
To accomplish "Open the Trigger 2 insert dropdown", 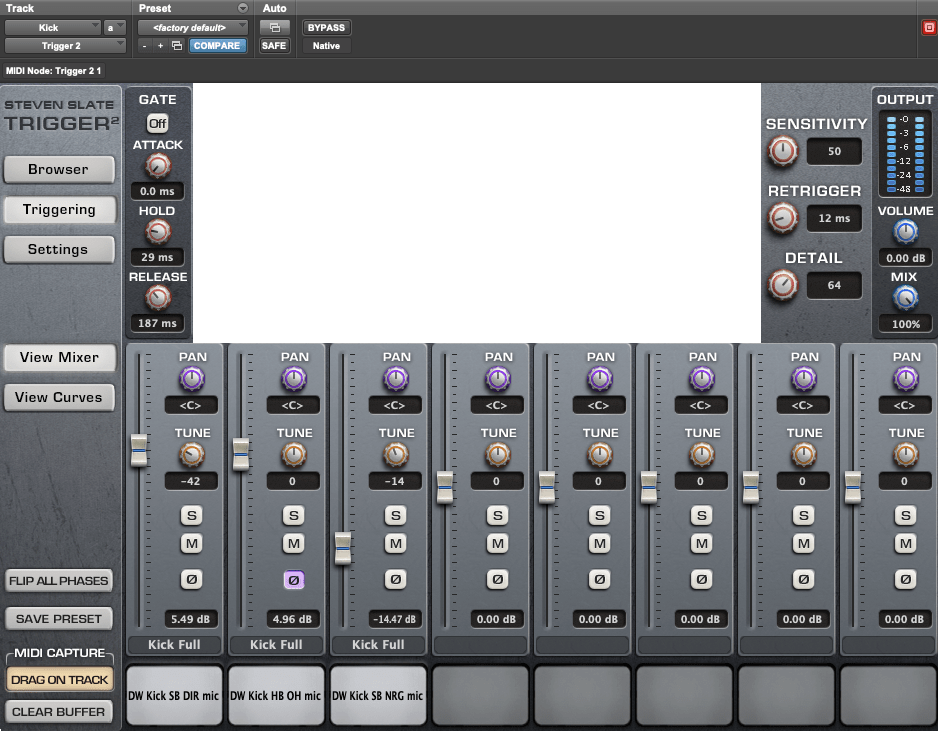I will point(66,46).
